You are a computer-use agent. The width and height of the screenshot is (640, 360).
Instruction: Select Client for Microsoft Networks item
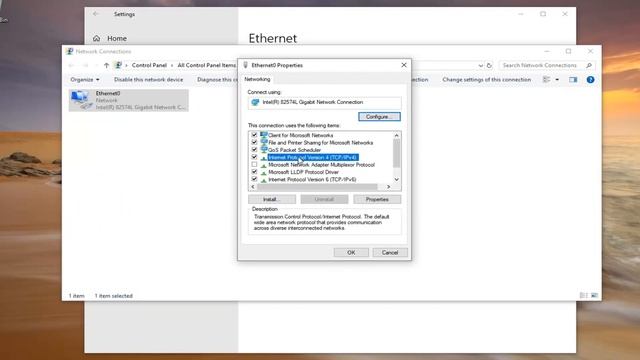(301, 135)
